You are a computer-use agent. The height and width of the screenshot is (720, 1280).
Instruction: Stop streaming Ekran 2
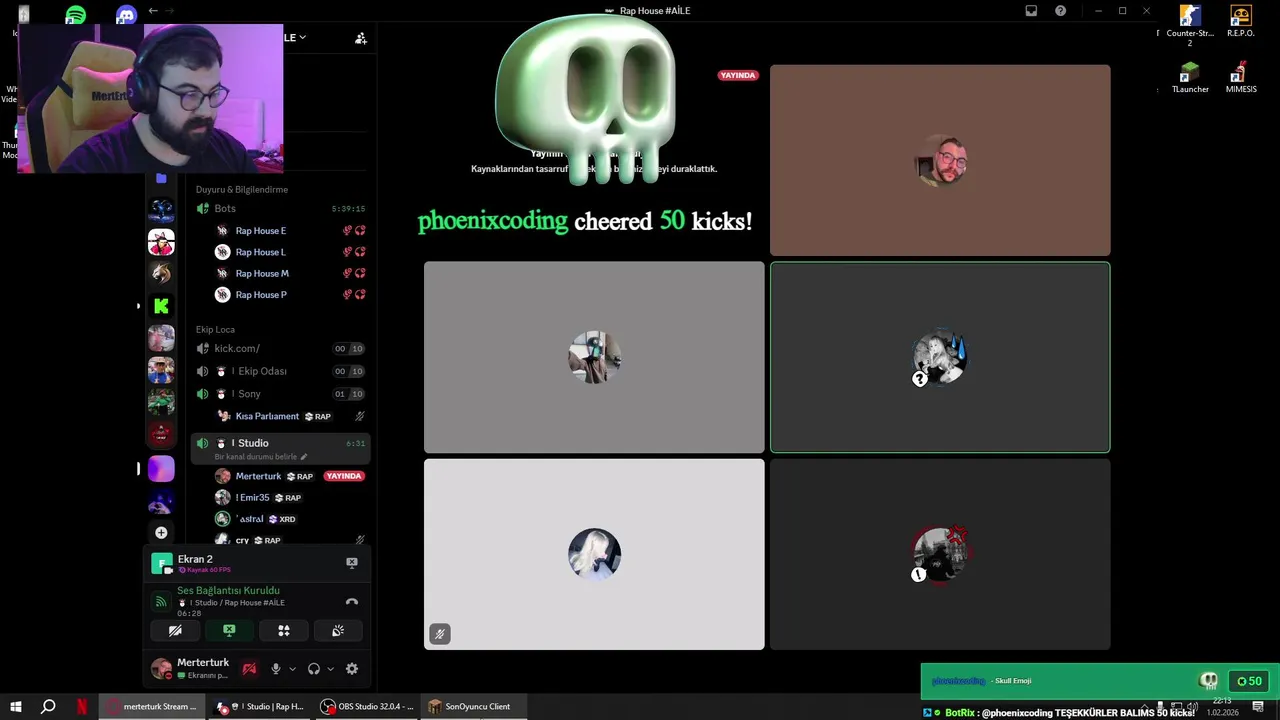click(352, 563)
